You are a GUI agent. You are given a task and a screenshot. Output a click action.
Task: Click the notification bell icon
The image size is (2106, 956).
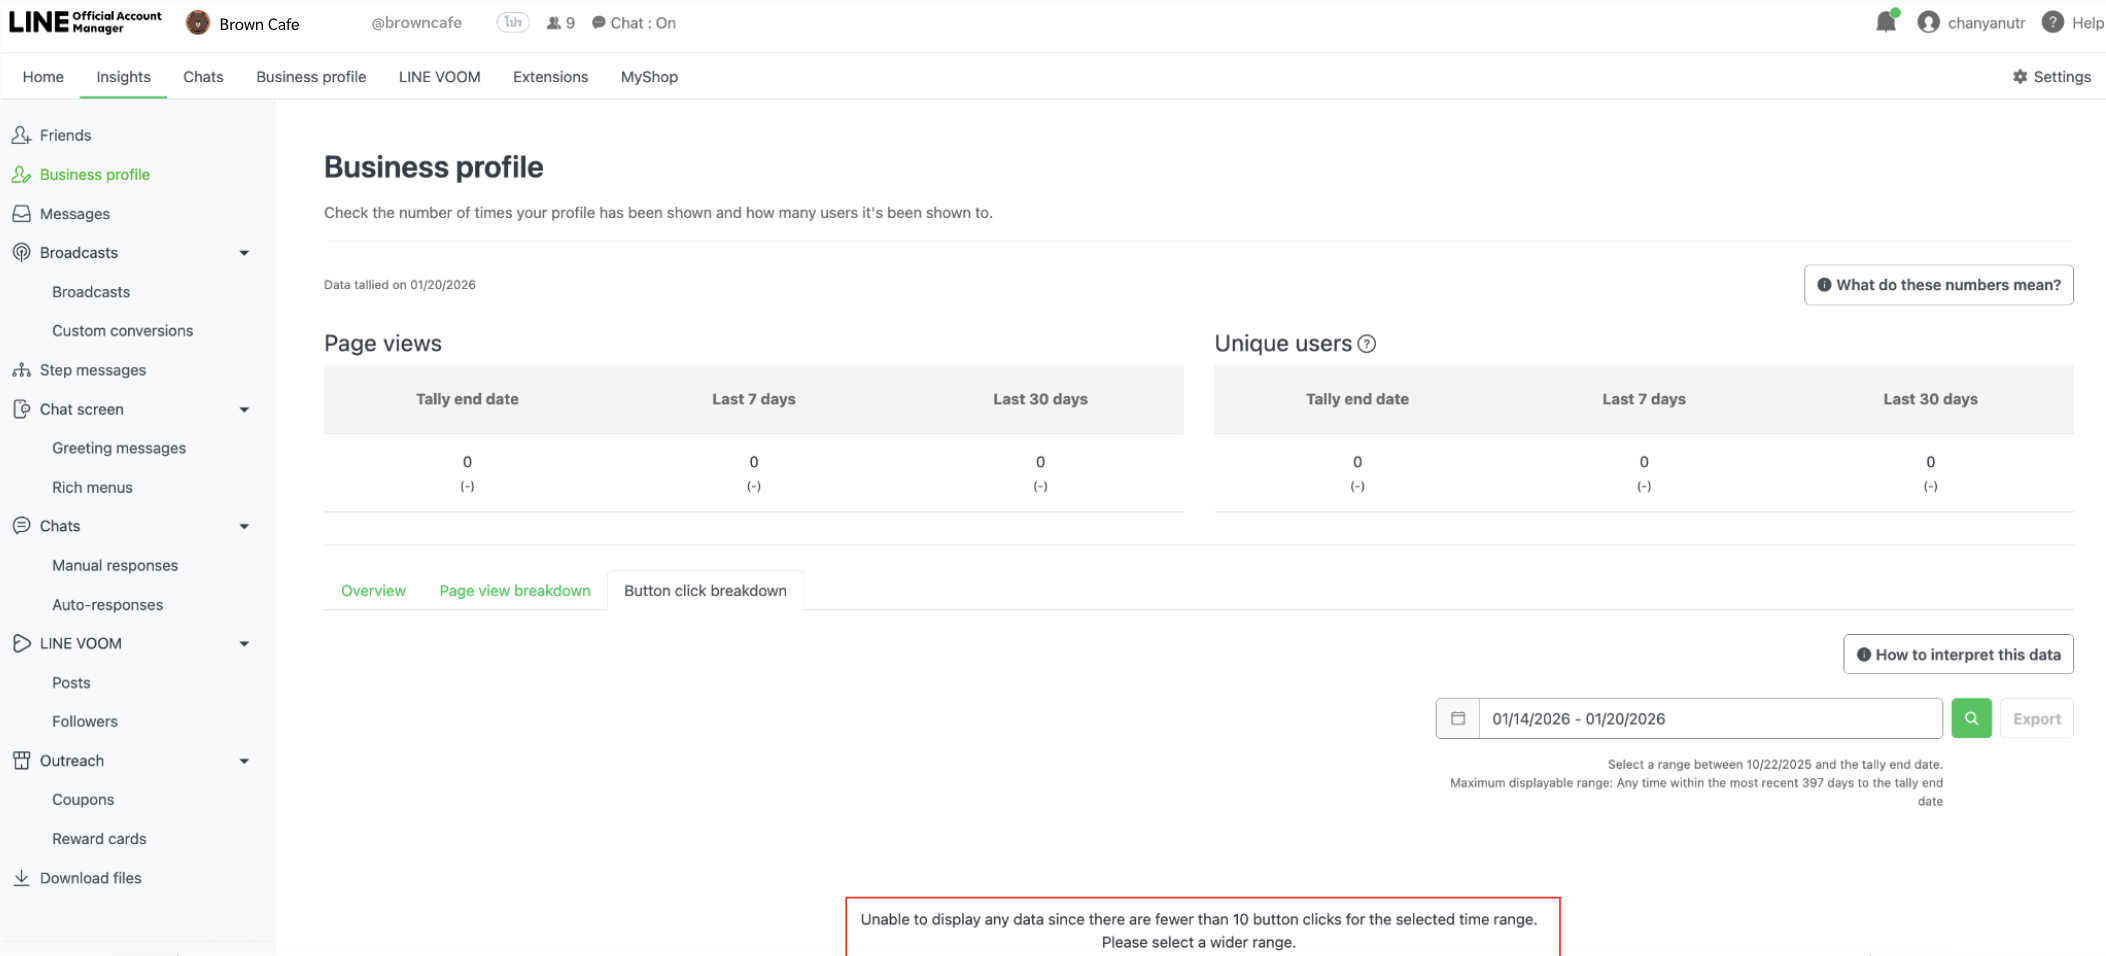click(1885, 22)
